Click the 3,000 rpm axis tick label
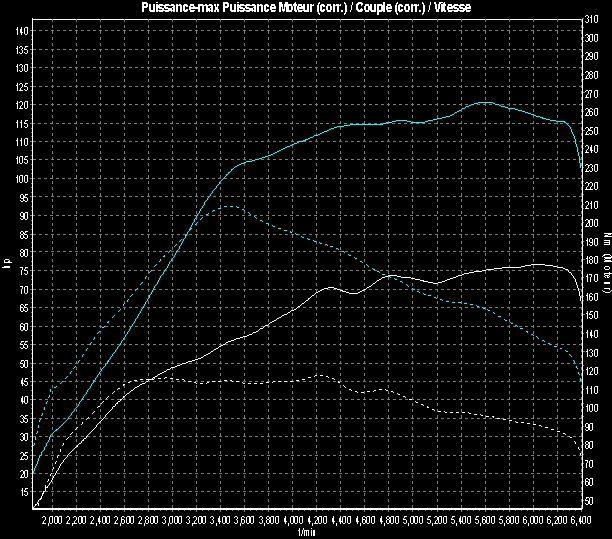 [173, 521]
